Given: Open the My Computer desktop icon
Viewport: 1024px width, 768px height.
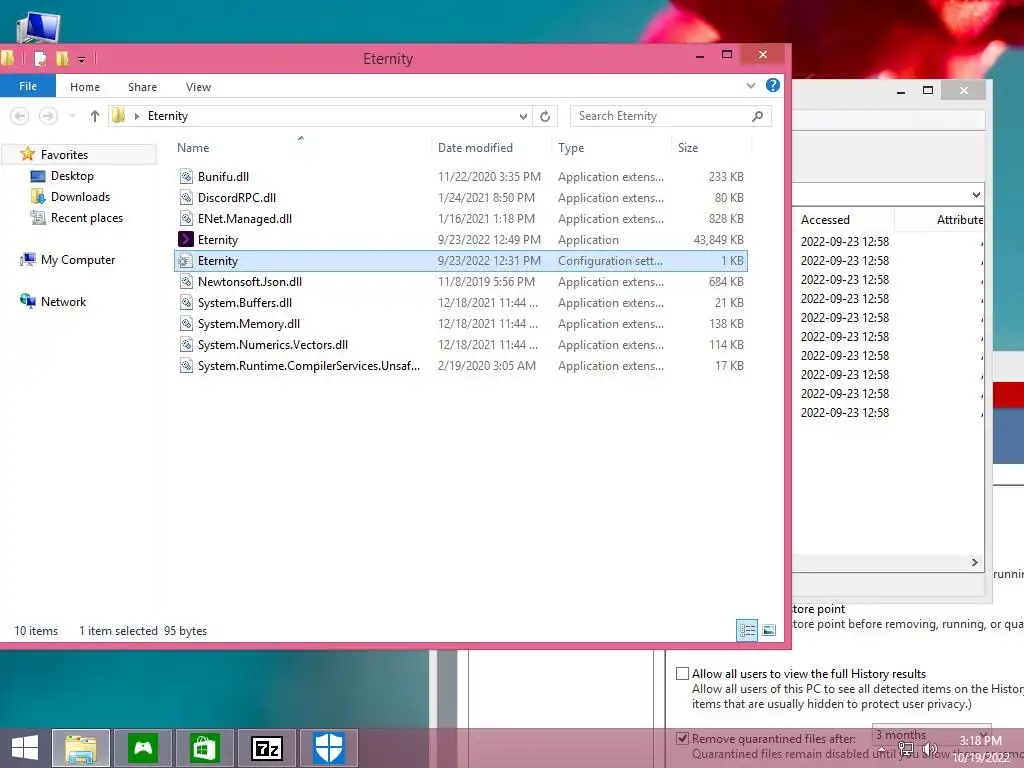Looking at the screenshot, I should pyautogui.click(x=38, y=27).
